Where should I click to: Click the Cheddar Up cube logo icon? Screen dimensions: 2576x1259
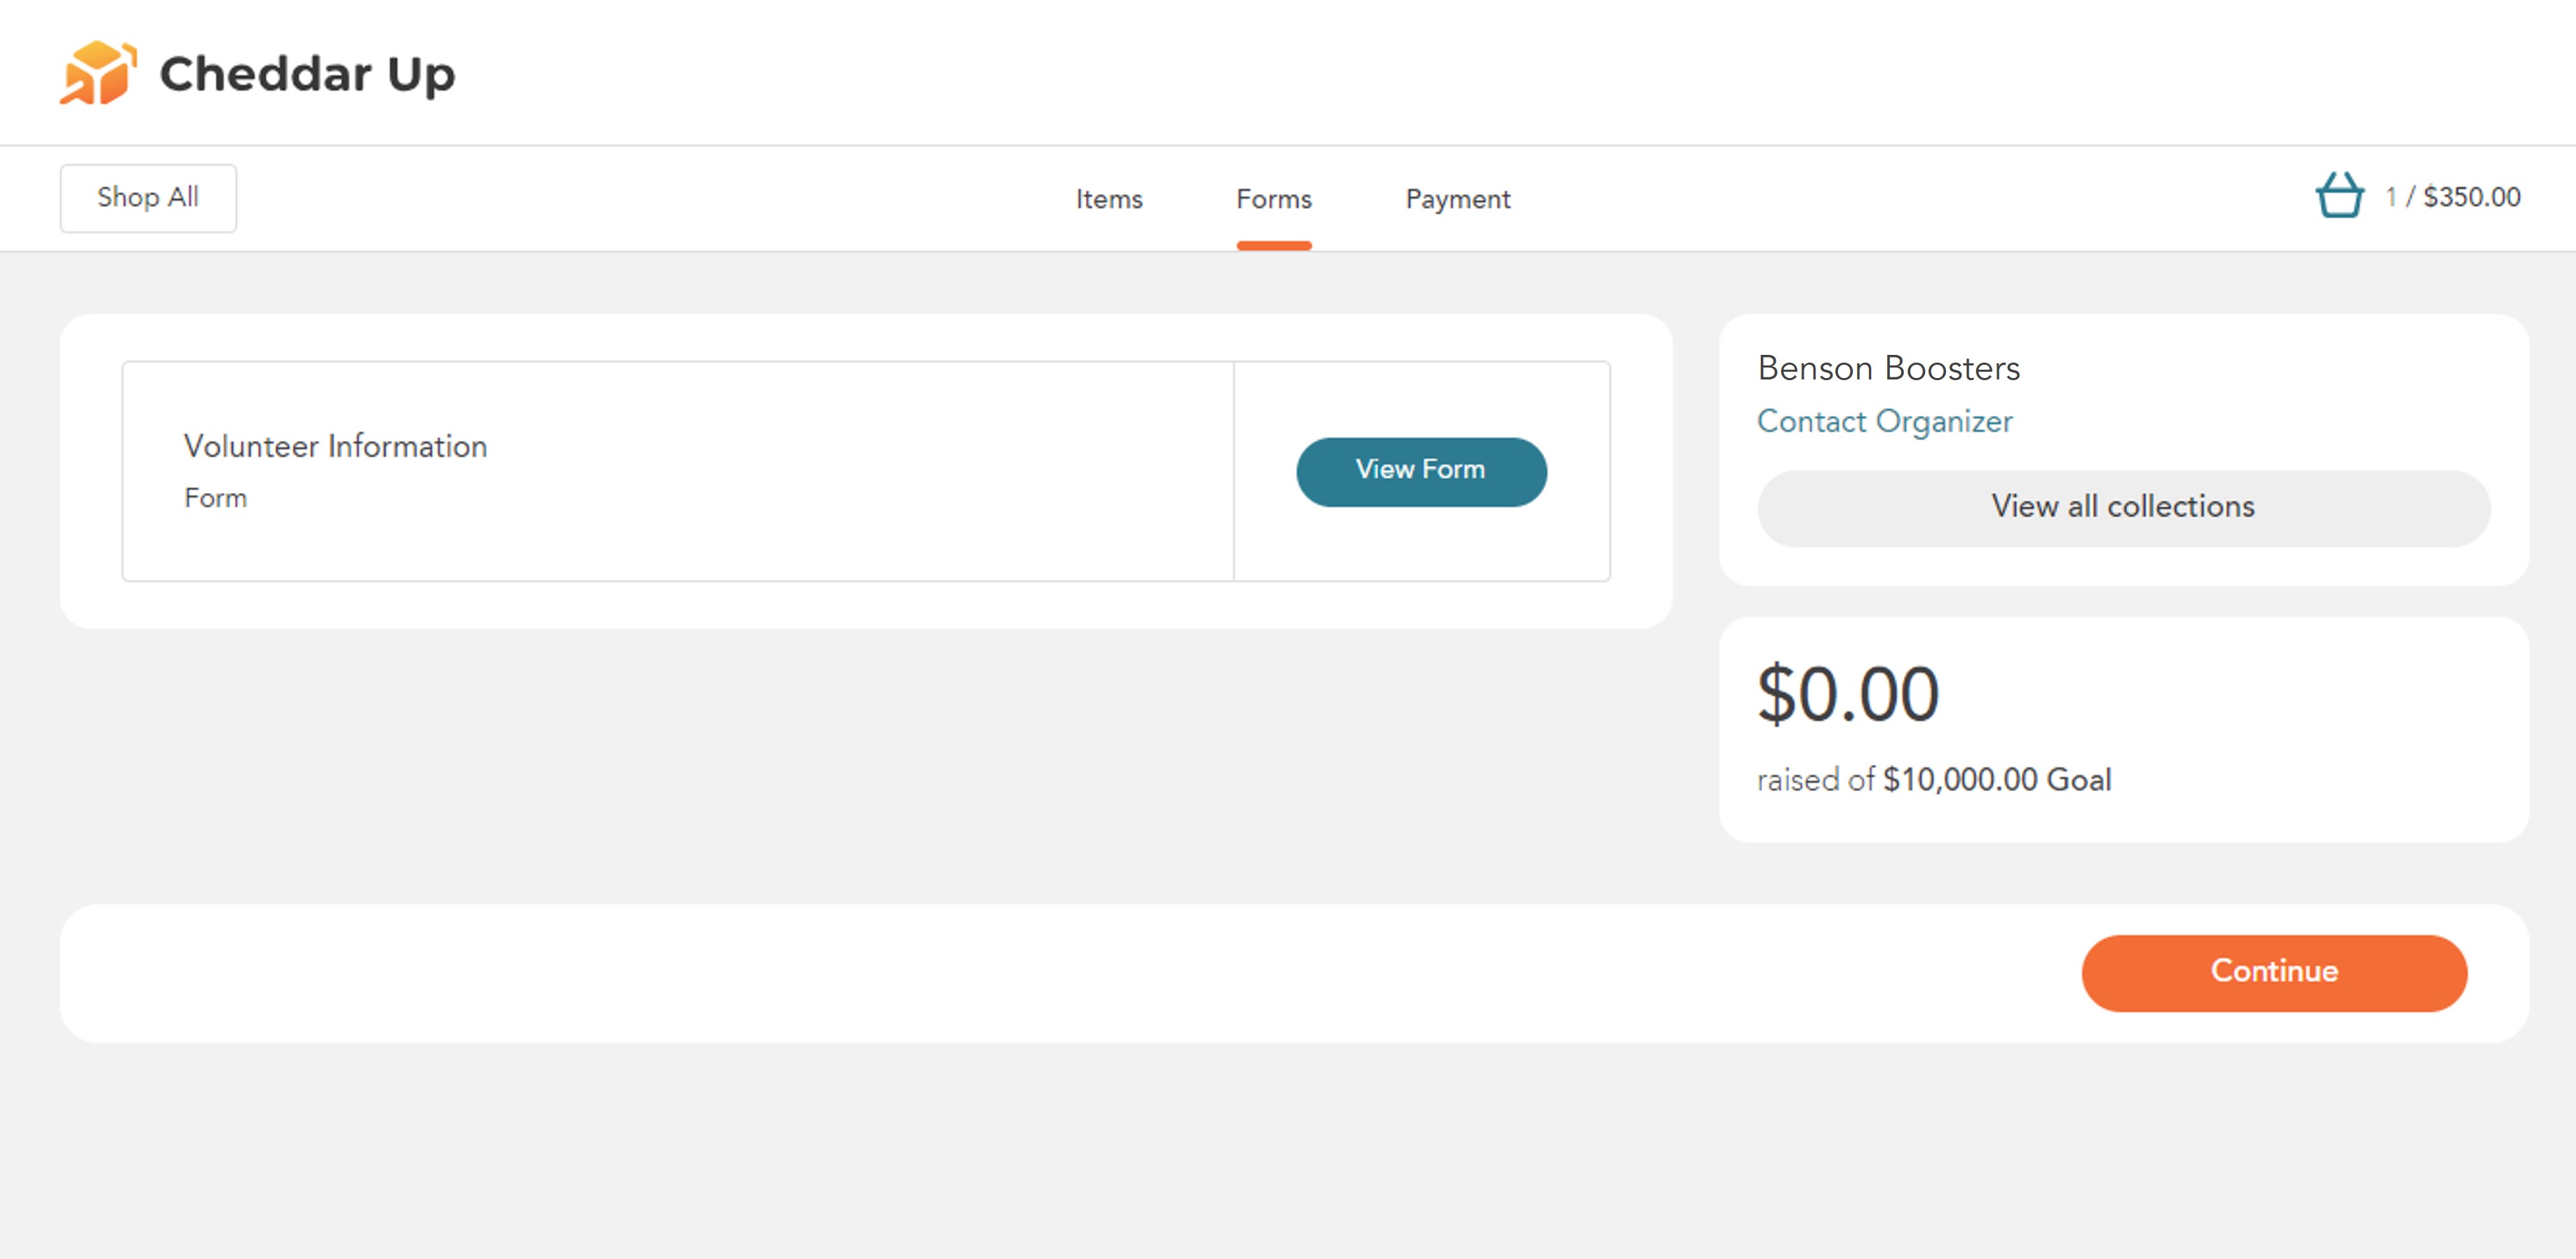[x=97, y=73]
